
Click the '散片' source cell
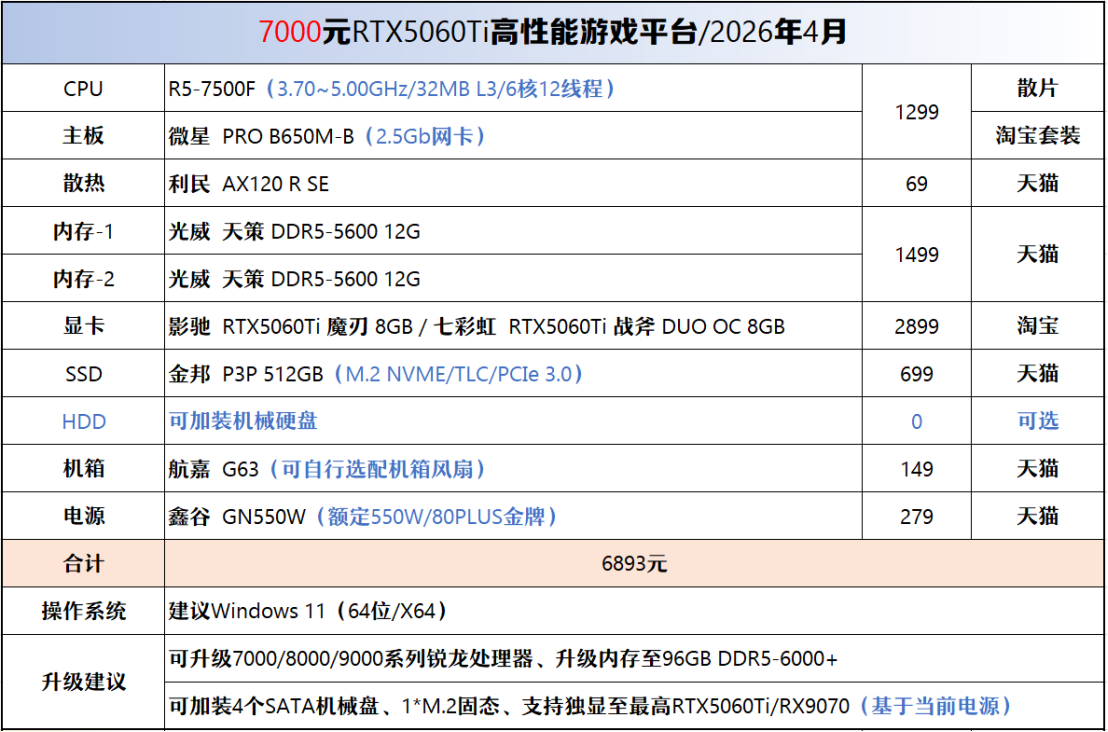click(1038, 88)
